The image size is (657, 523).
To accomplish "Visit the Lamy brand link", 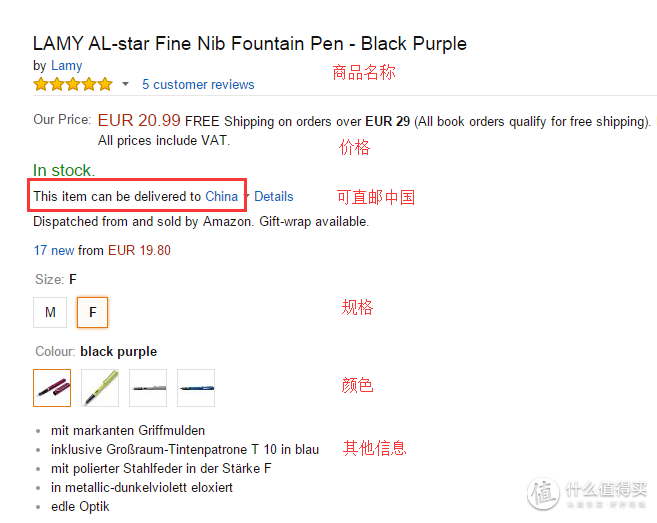I will pyautogui.click(x=67, y=66).
